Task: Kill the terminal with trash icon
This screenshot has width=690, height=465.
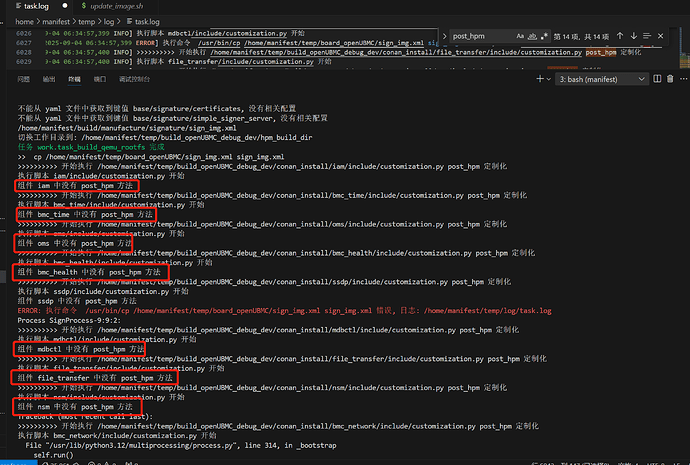Action: point(670,79)
